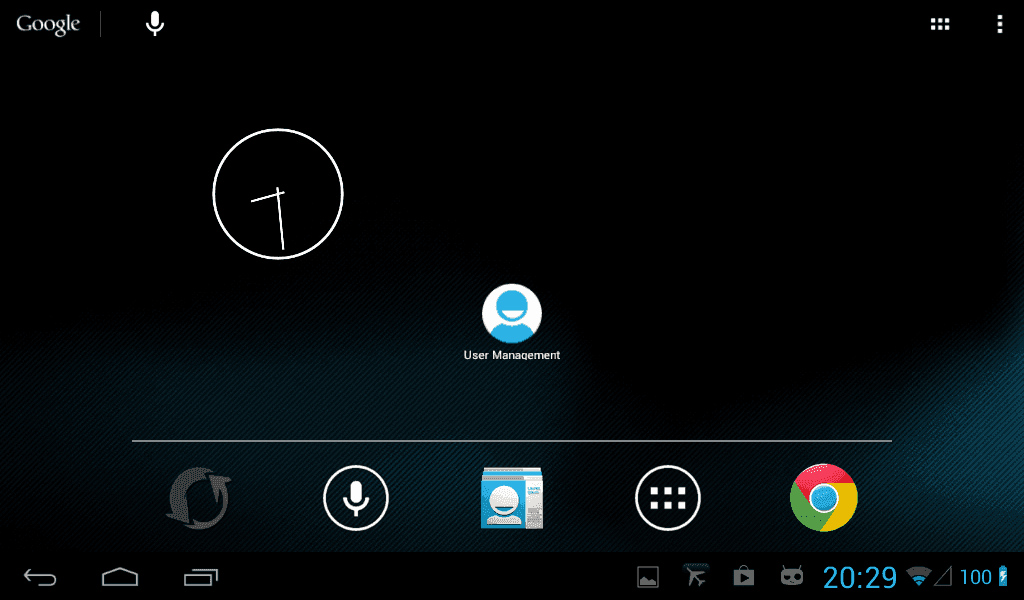Open Recent apps navigation button

click(200, 577)
